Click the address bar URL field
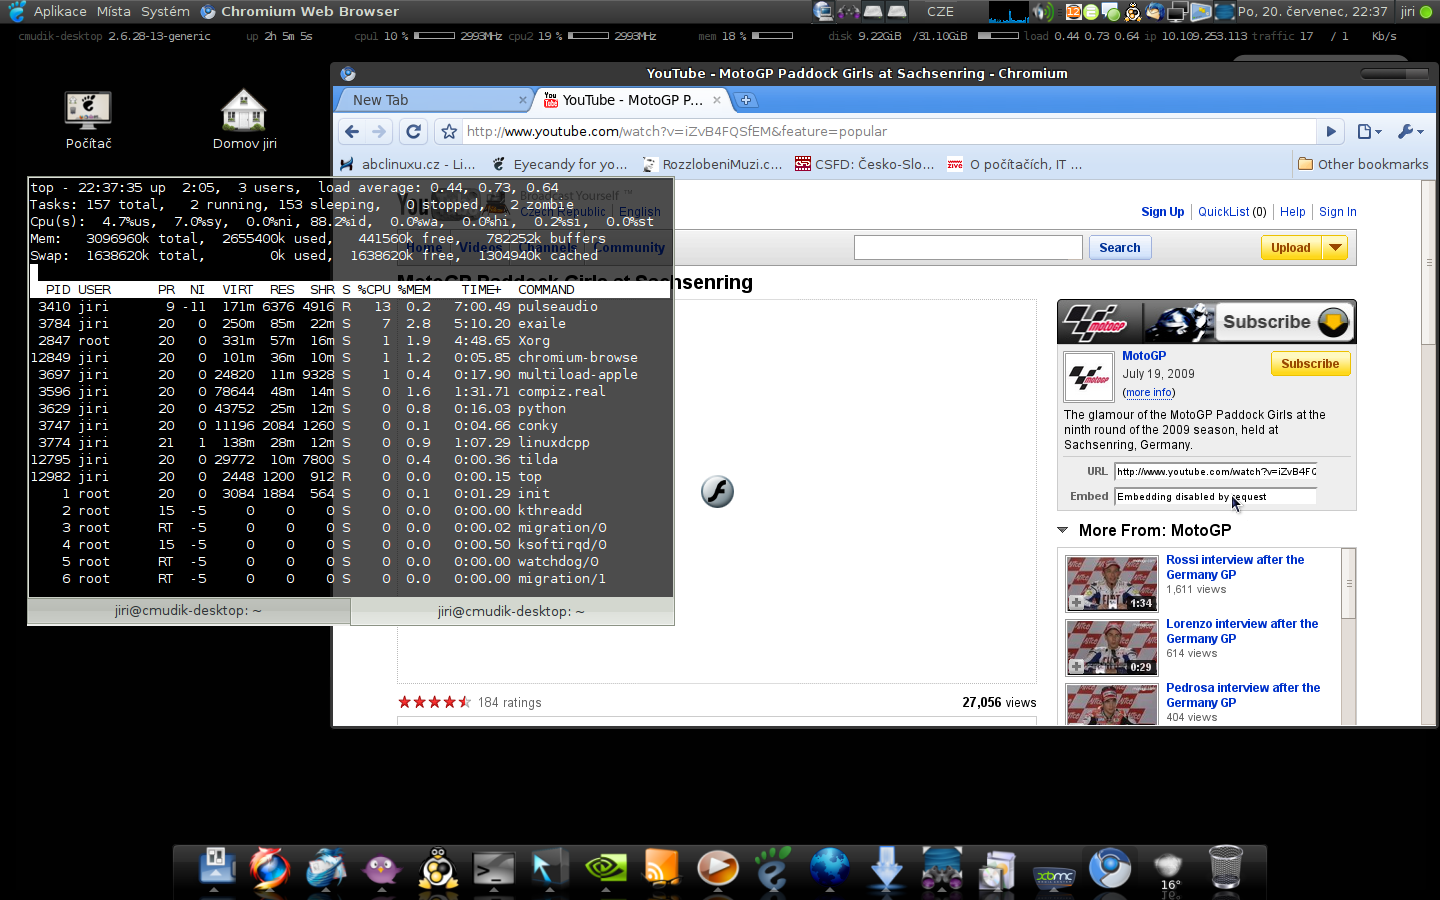This screenshot has width=1440, height=900. [x=890, y=131]
